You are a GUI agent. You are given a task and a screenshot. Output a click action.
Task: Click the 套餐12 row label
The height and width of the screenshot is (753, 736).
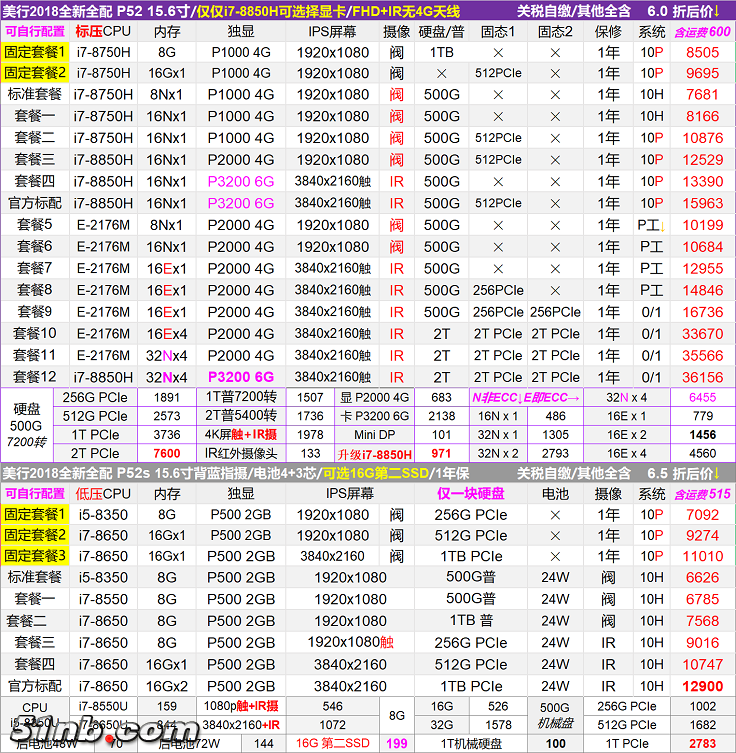[35, 377]
